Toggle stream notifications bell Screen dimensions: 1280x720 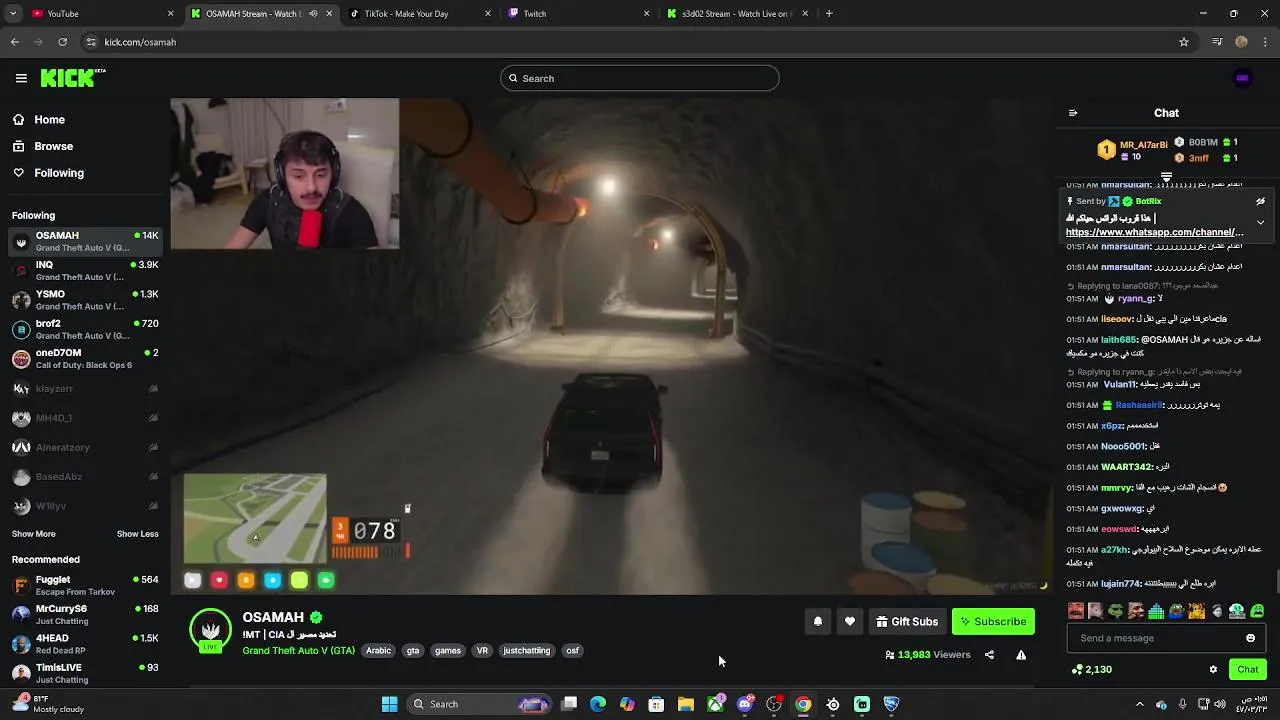pyautogui.click(x=818, y=621)
